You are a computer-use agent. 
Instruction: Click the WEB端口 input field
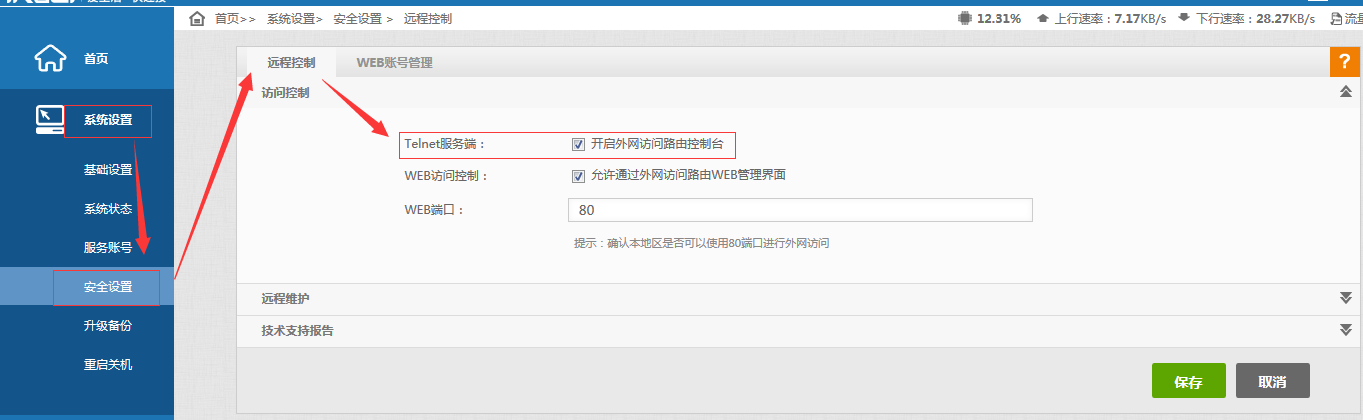click(x=799, y=210)
